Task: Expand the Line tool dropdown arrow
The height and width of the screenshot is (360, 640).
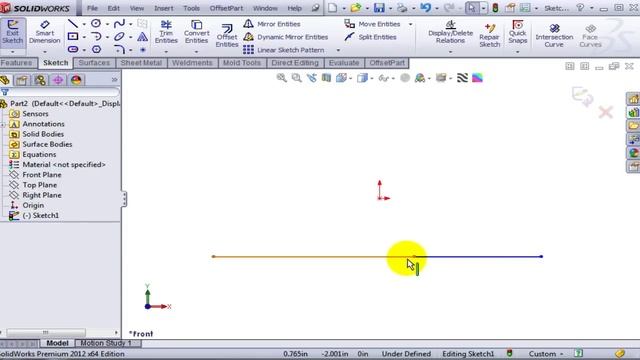Action: point(84,24)
